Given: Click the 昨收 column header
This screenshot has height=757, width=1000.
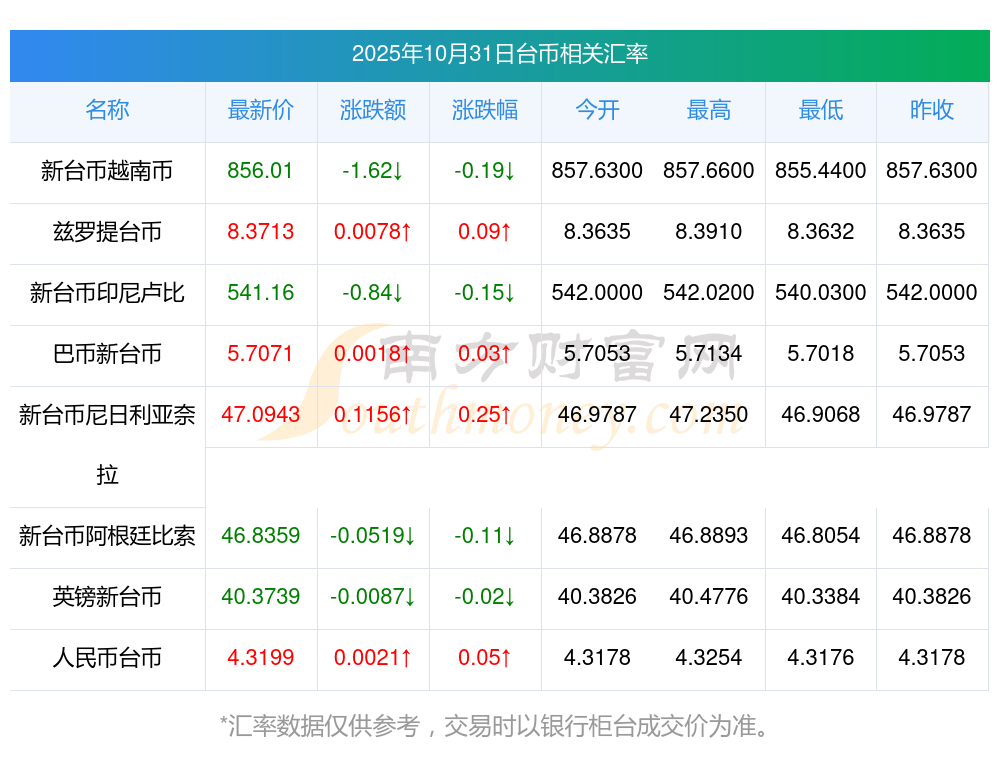Looking at the screenshot, I should (x=931, y=110).
